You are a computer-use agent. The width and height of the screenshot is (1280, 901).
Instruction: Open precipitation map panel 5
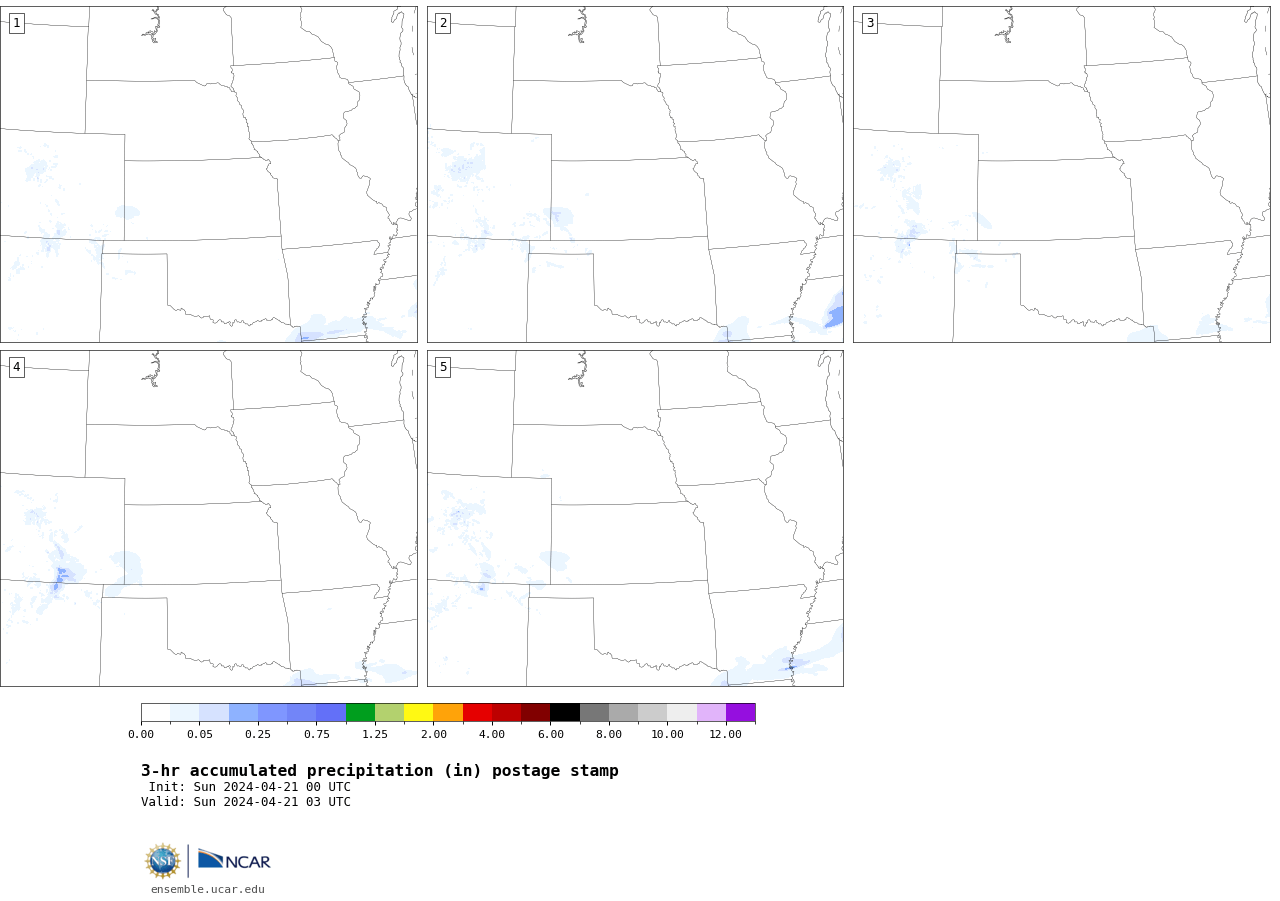click(635, 518)
